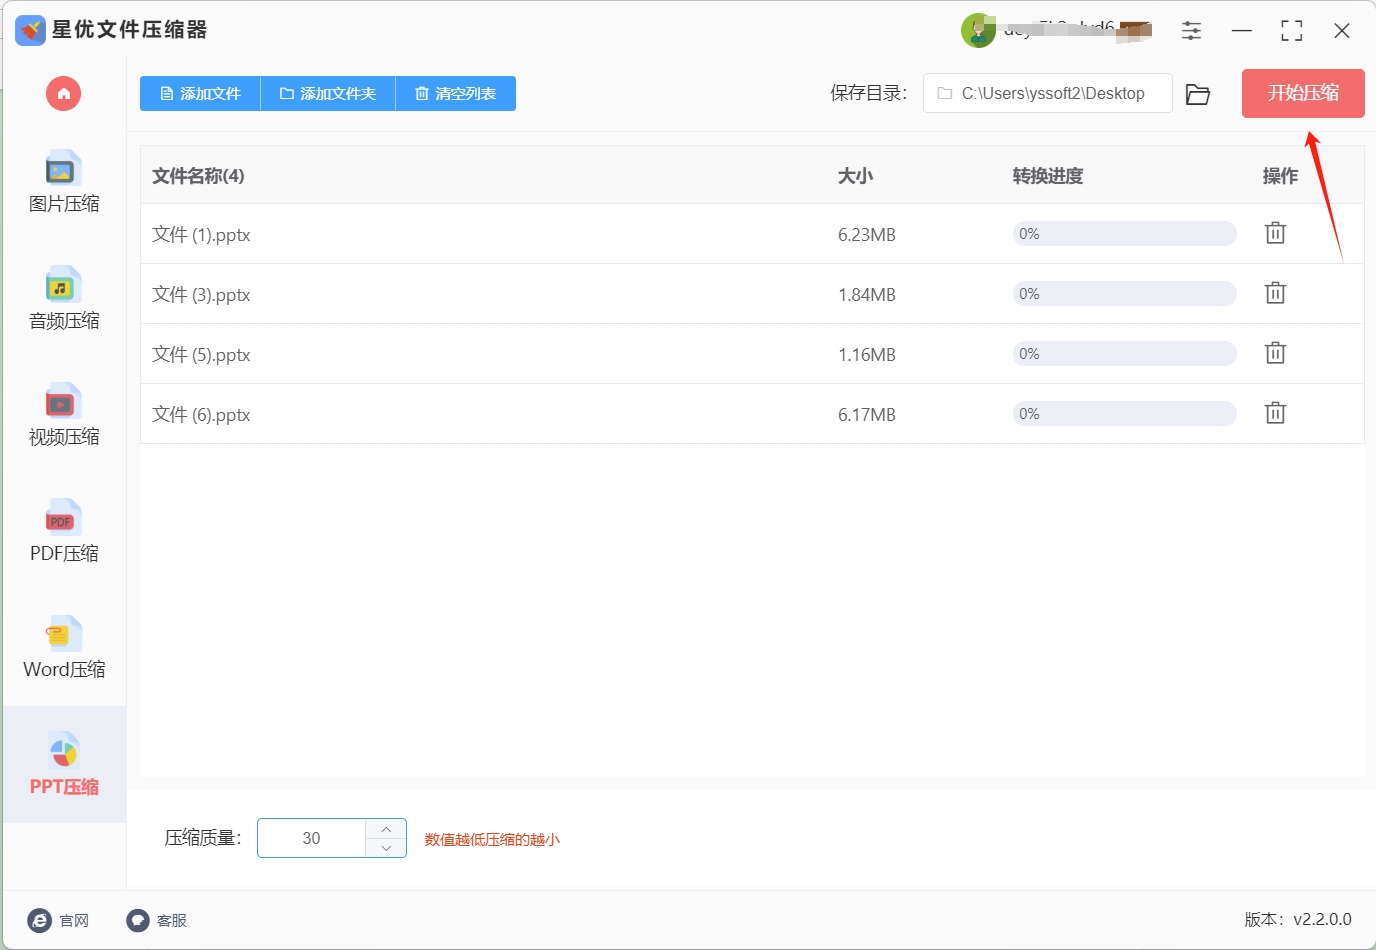Click the 版本: v2.2.0.0 version text
Screen dimensions: 1376x950
(1298, 919)
